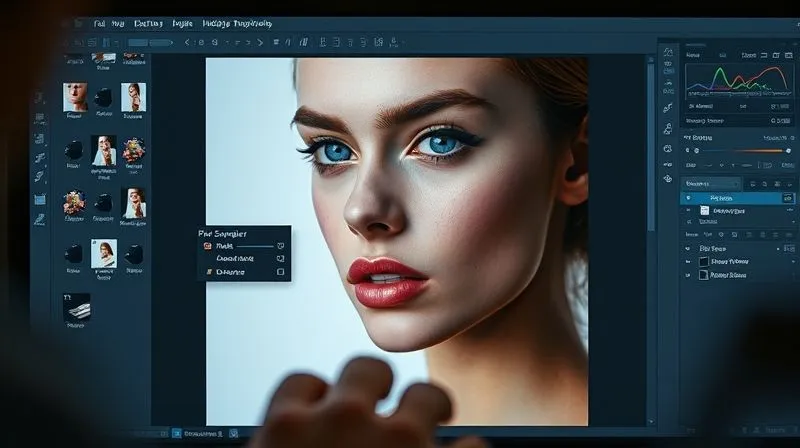This screenshot has height=448, width=800.
Task: Toggle the checkbox on Sampler popup's first row
Action: [x=280, y=246]
